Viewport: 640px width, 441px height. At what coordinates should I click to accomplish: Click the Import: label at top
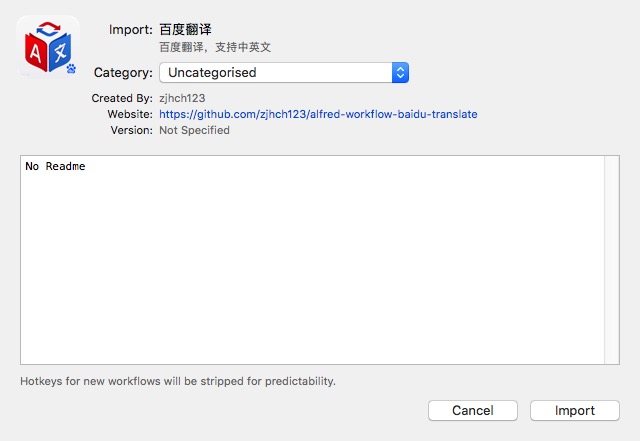pyautogui.click(x=131, y=29)
